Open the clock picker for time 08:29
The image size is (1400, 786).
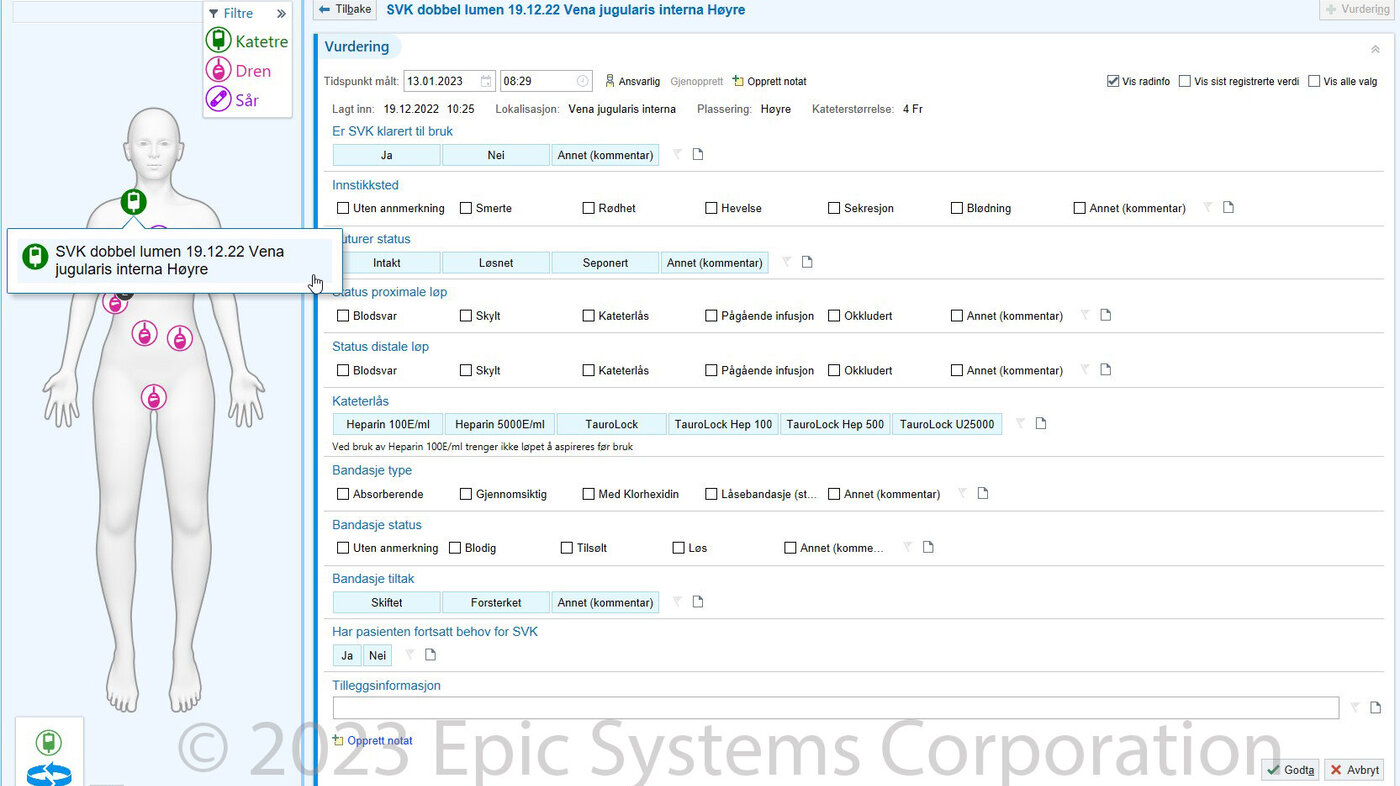coord(583,81)
